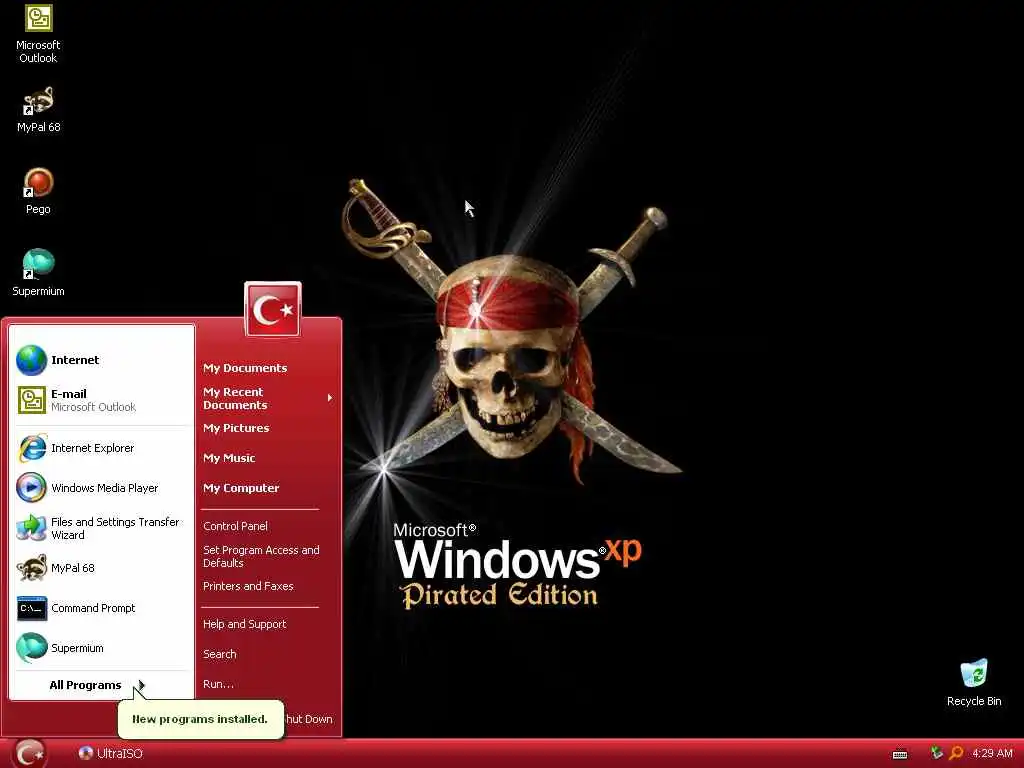This screenshot has height=768, width=1024.
Task: Click the Microsoft Outlook subtitle under E-mail
Action: click(93, 407)
